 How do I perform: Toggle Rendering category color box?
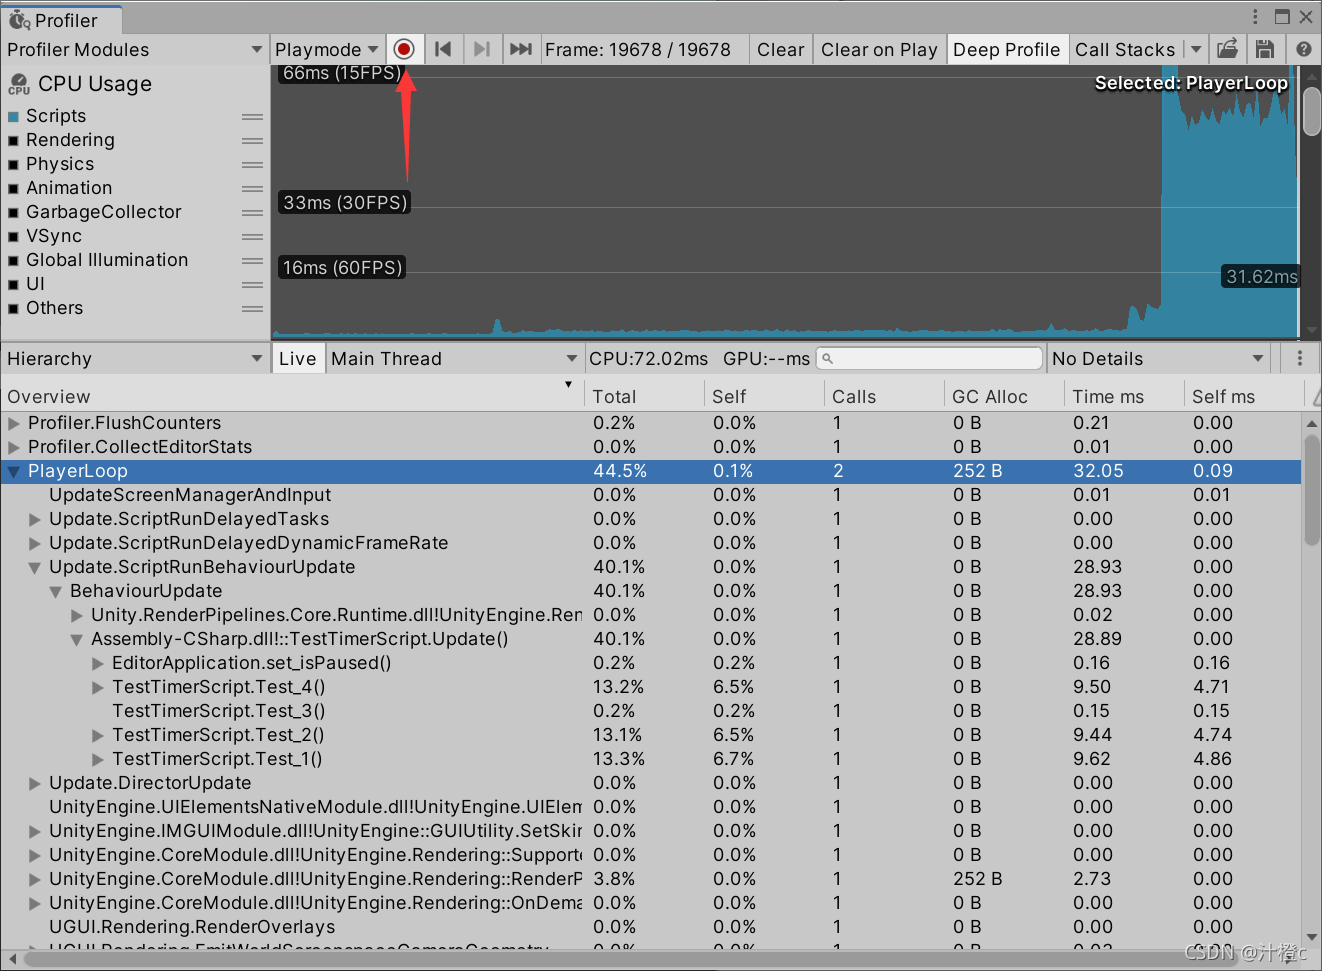click(14, 141)
